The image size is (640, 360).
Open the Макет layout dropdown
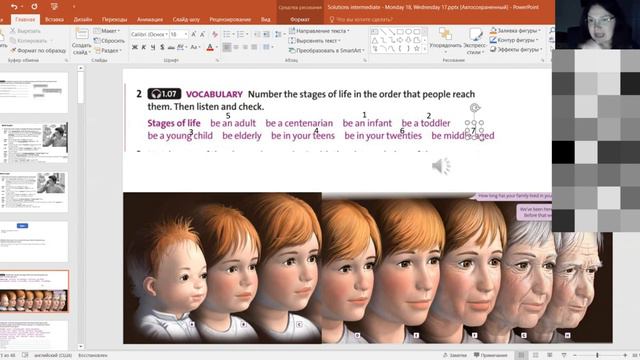pyautogui.click(x=107, y=31)
